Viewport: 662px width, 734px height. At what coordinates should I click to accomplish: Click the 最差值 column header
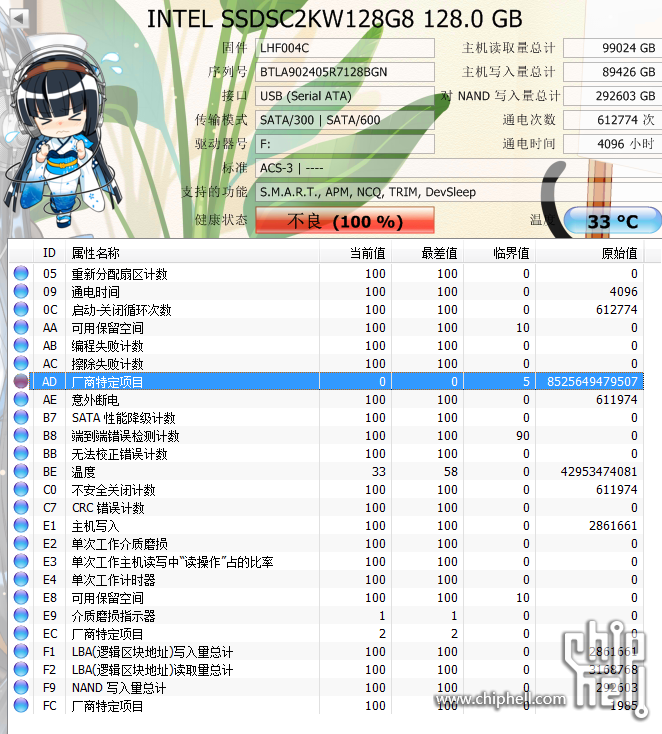427,253
